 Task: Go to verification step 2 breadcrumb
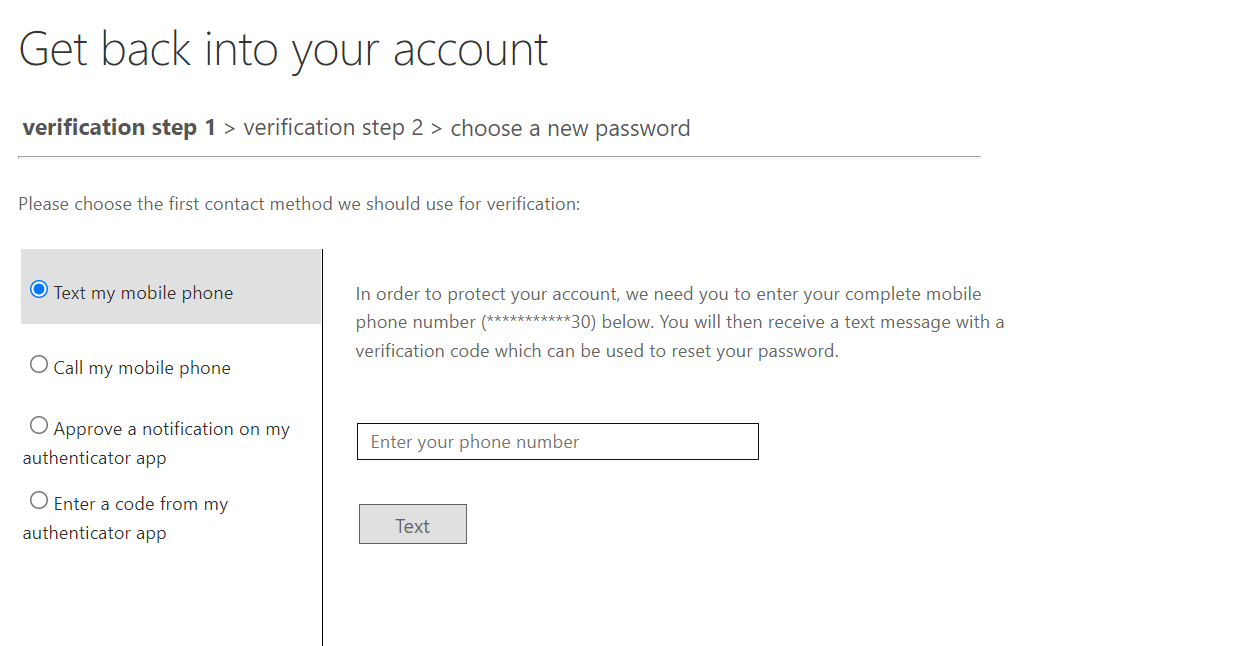333,128
